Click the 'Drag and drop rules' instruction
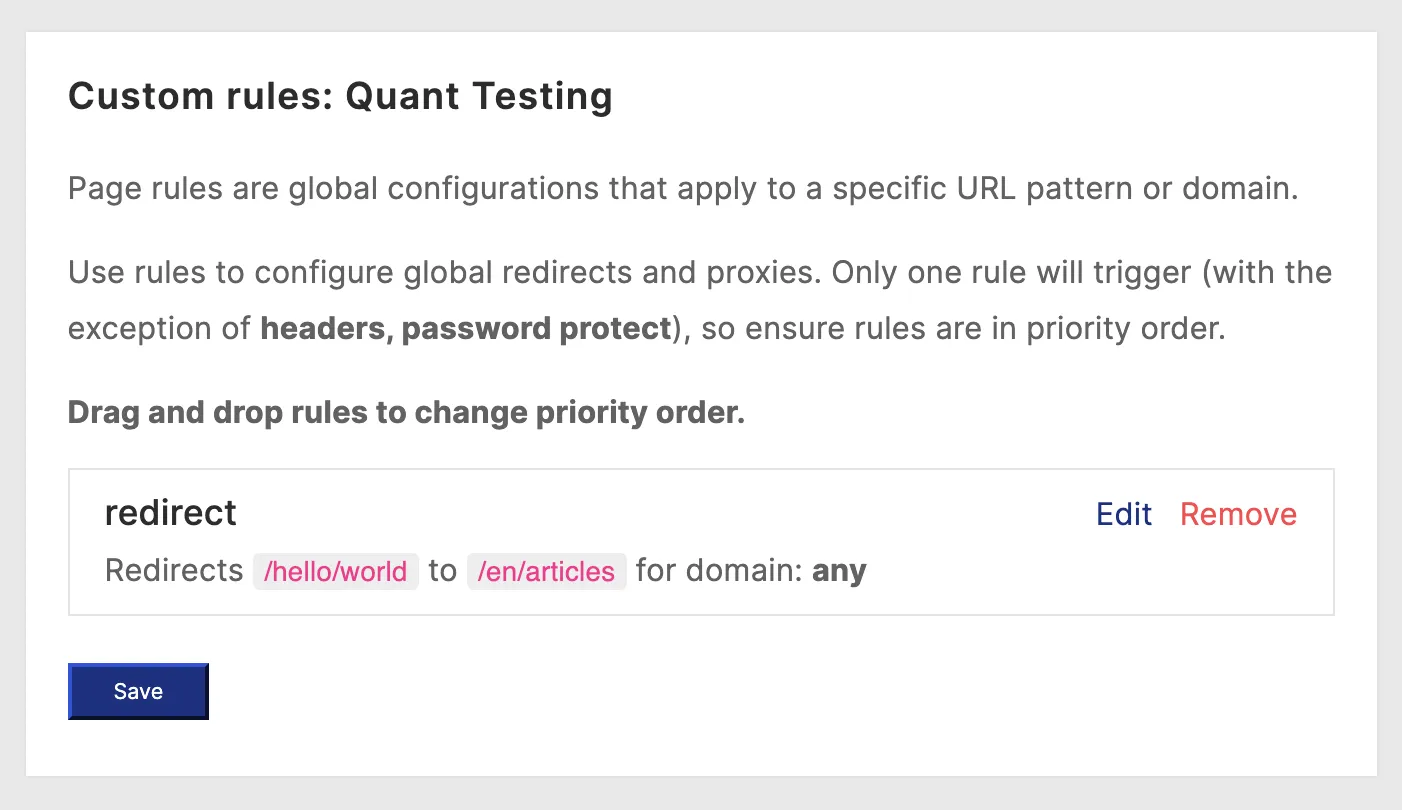 (x=406, y=413)
